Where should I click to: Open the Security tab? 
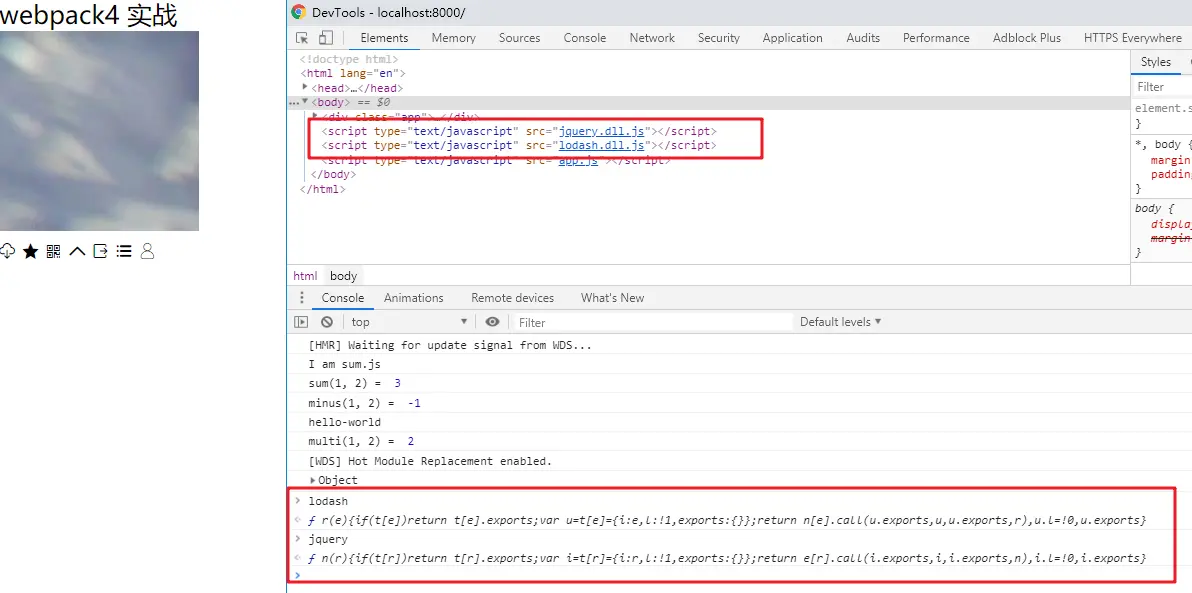718,38
